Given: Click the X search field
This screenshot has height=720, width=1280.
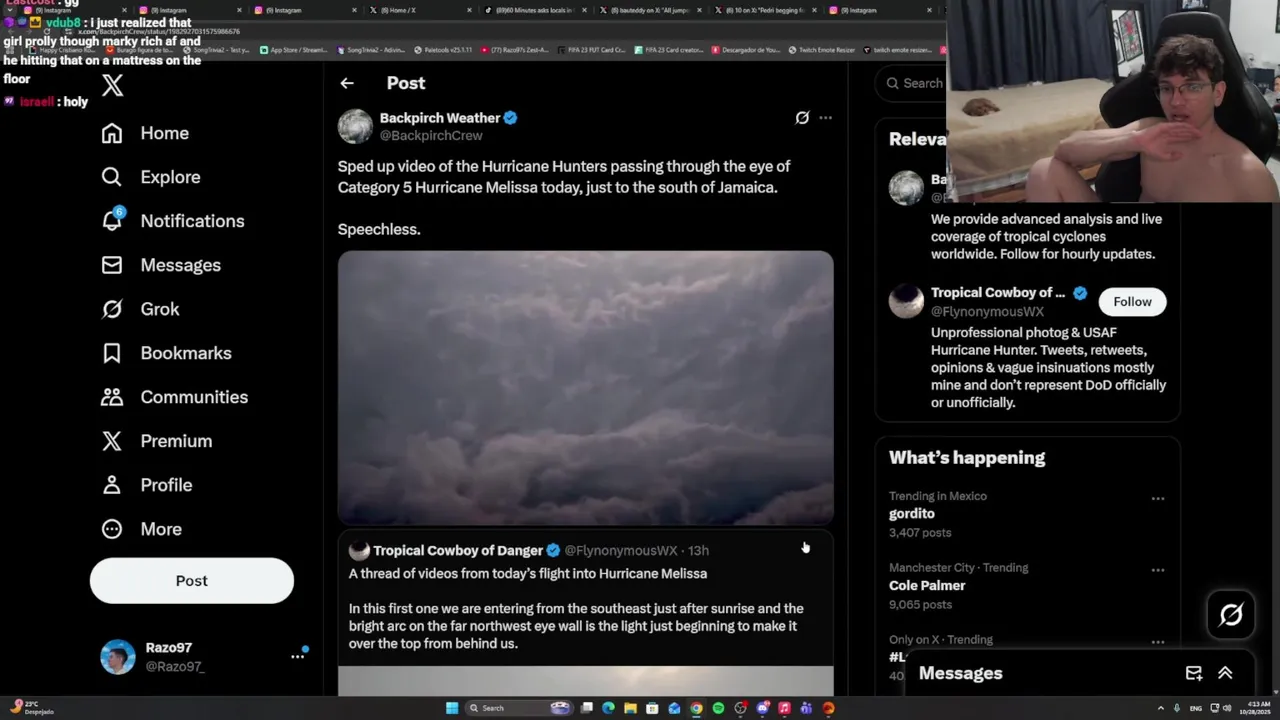Looking at the screenshot, I should [x=912, y=84].
